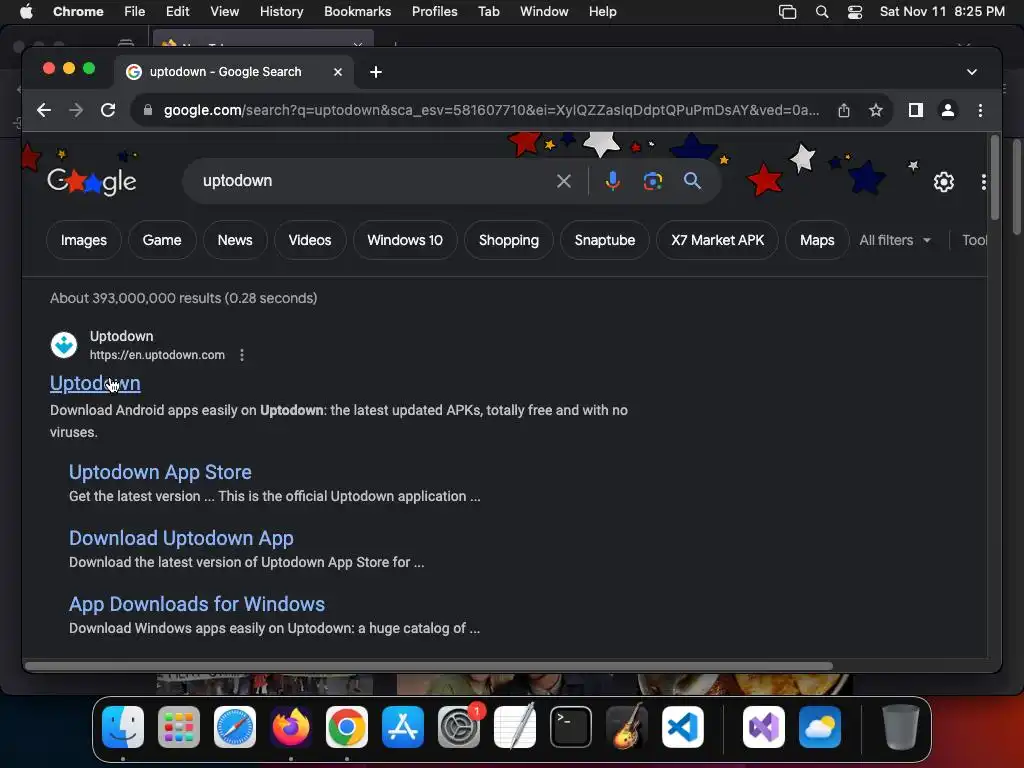Open the Uptodown main result link
Image resolution: width=1024 pixels, height=768 pixels.
(95, 383)
